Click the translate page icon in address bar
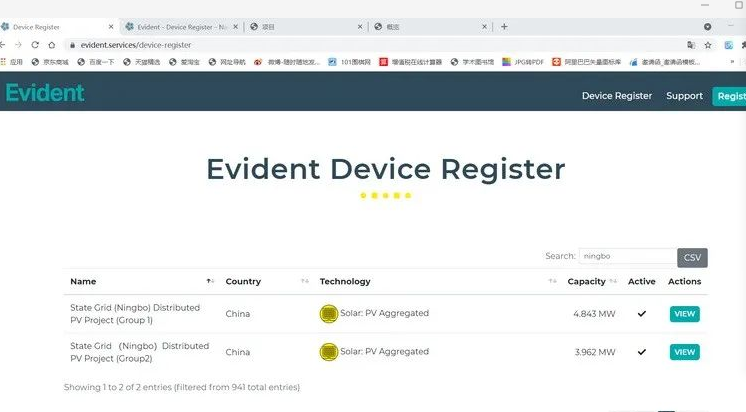The image size is (746, 412). click(691, 45)
